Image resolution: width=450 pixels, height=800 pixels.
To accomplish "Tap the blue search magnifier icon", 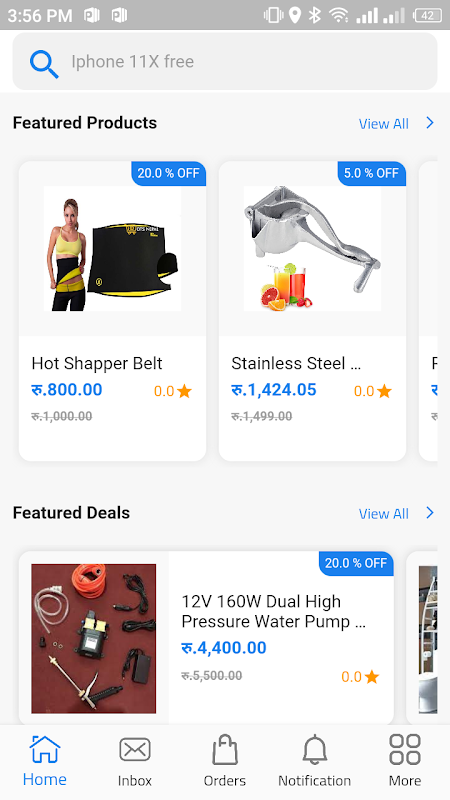I will pos(44,64).
